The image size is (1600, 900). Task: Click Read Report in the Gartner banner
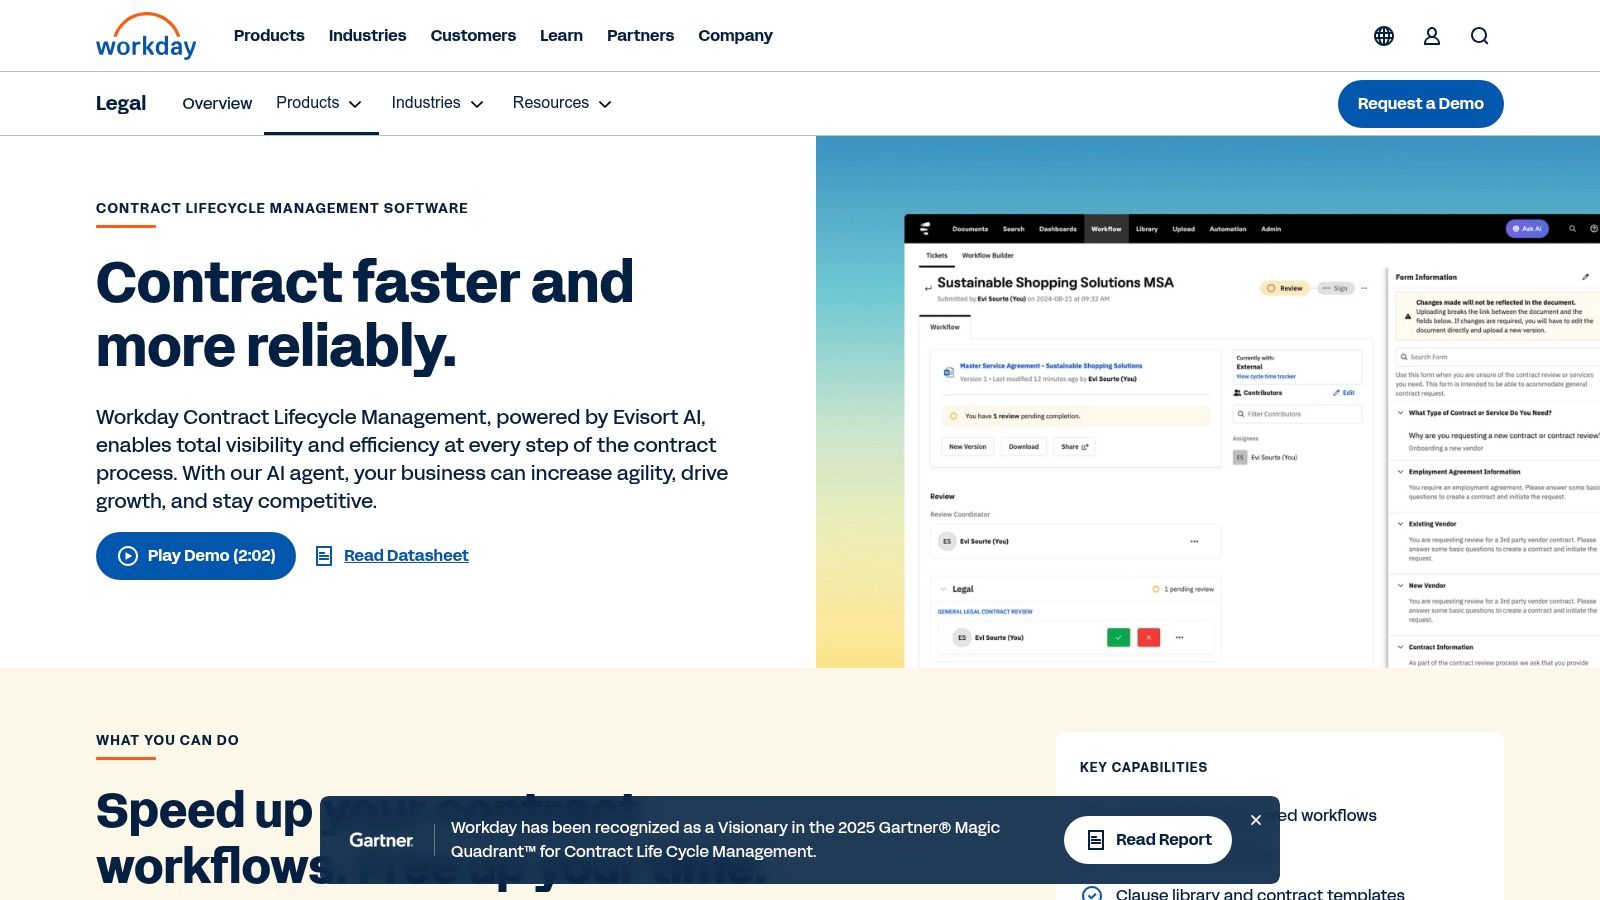click(x=1147, y=840)
